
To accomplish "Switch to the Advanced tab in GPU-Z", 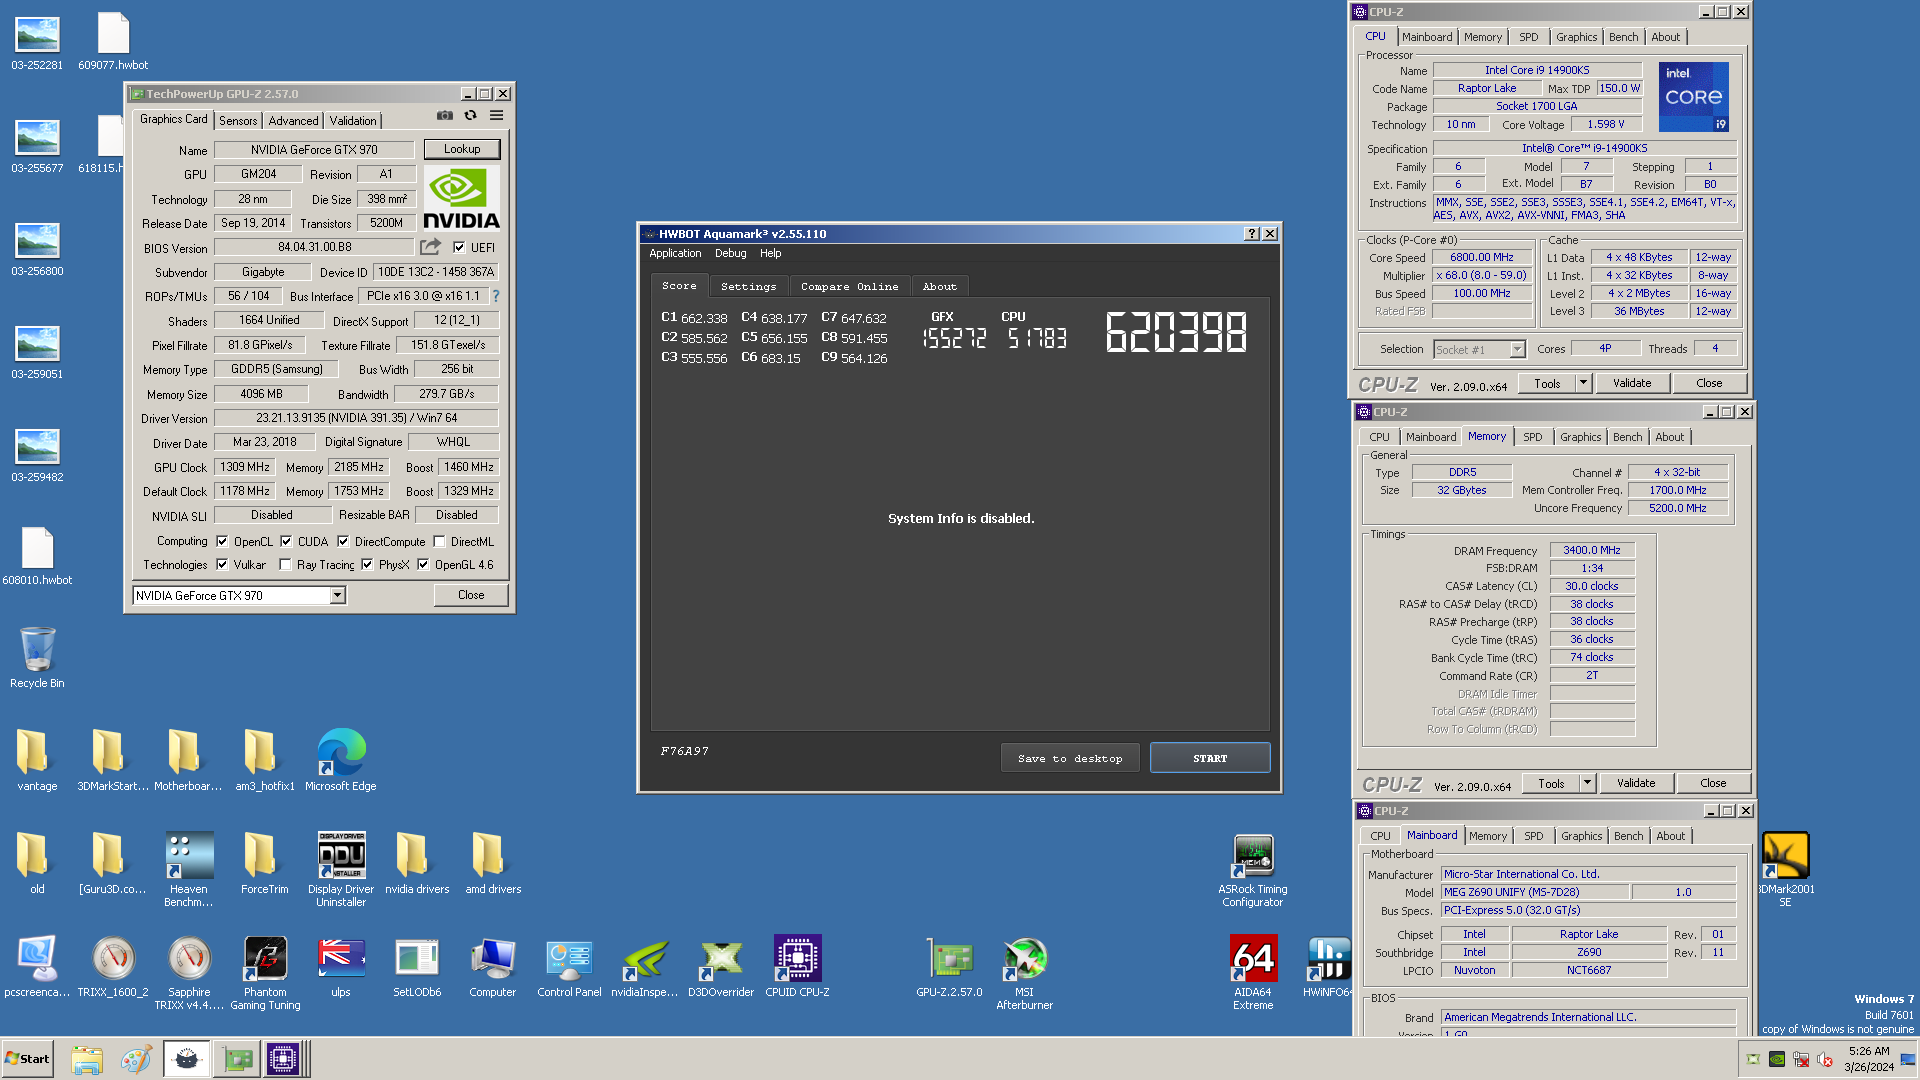I will 293,120.
